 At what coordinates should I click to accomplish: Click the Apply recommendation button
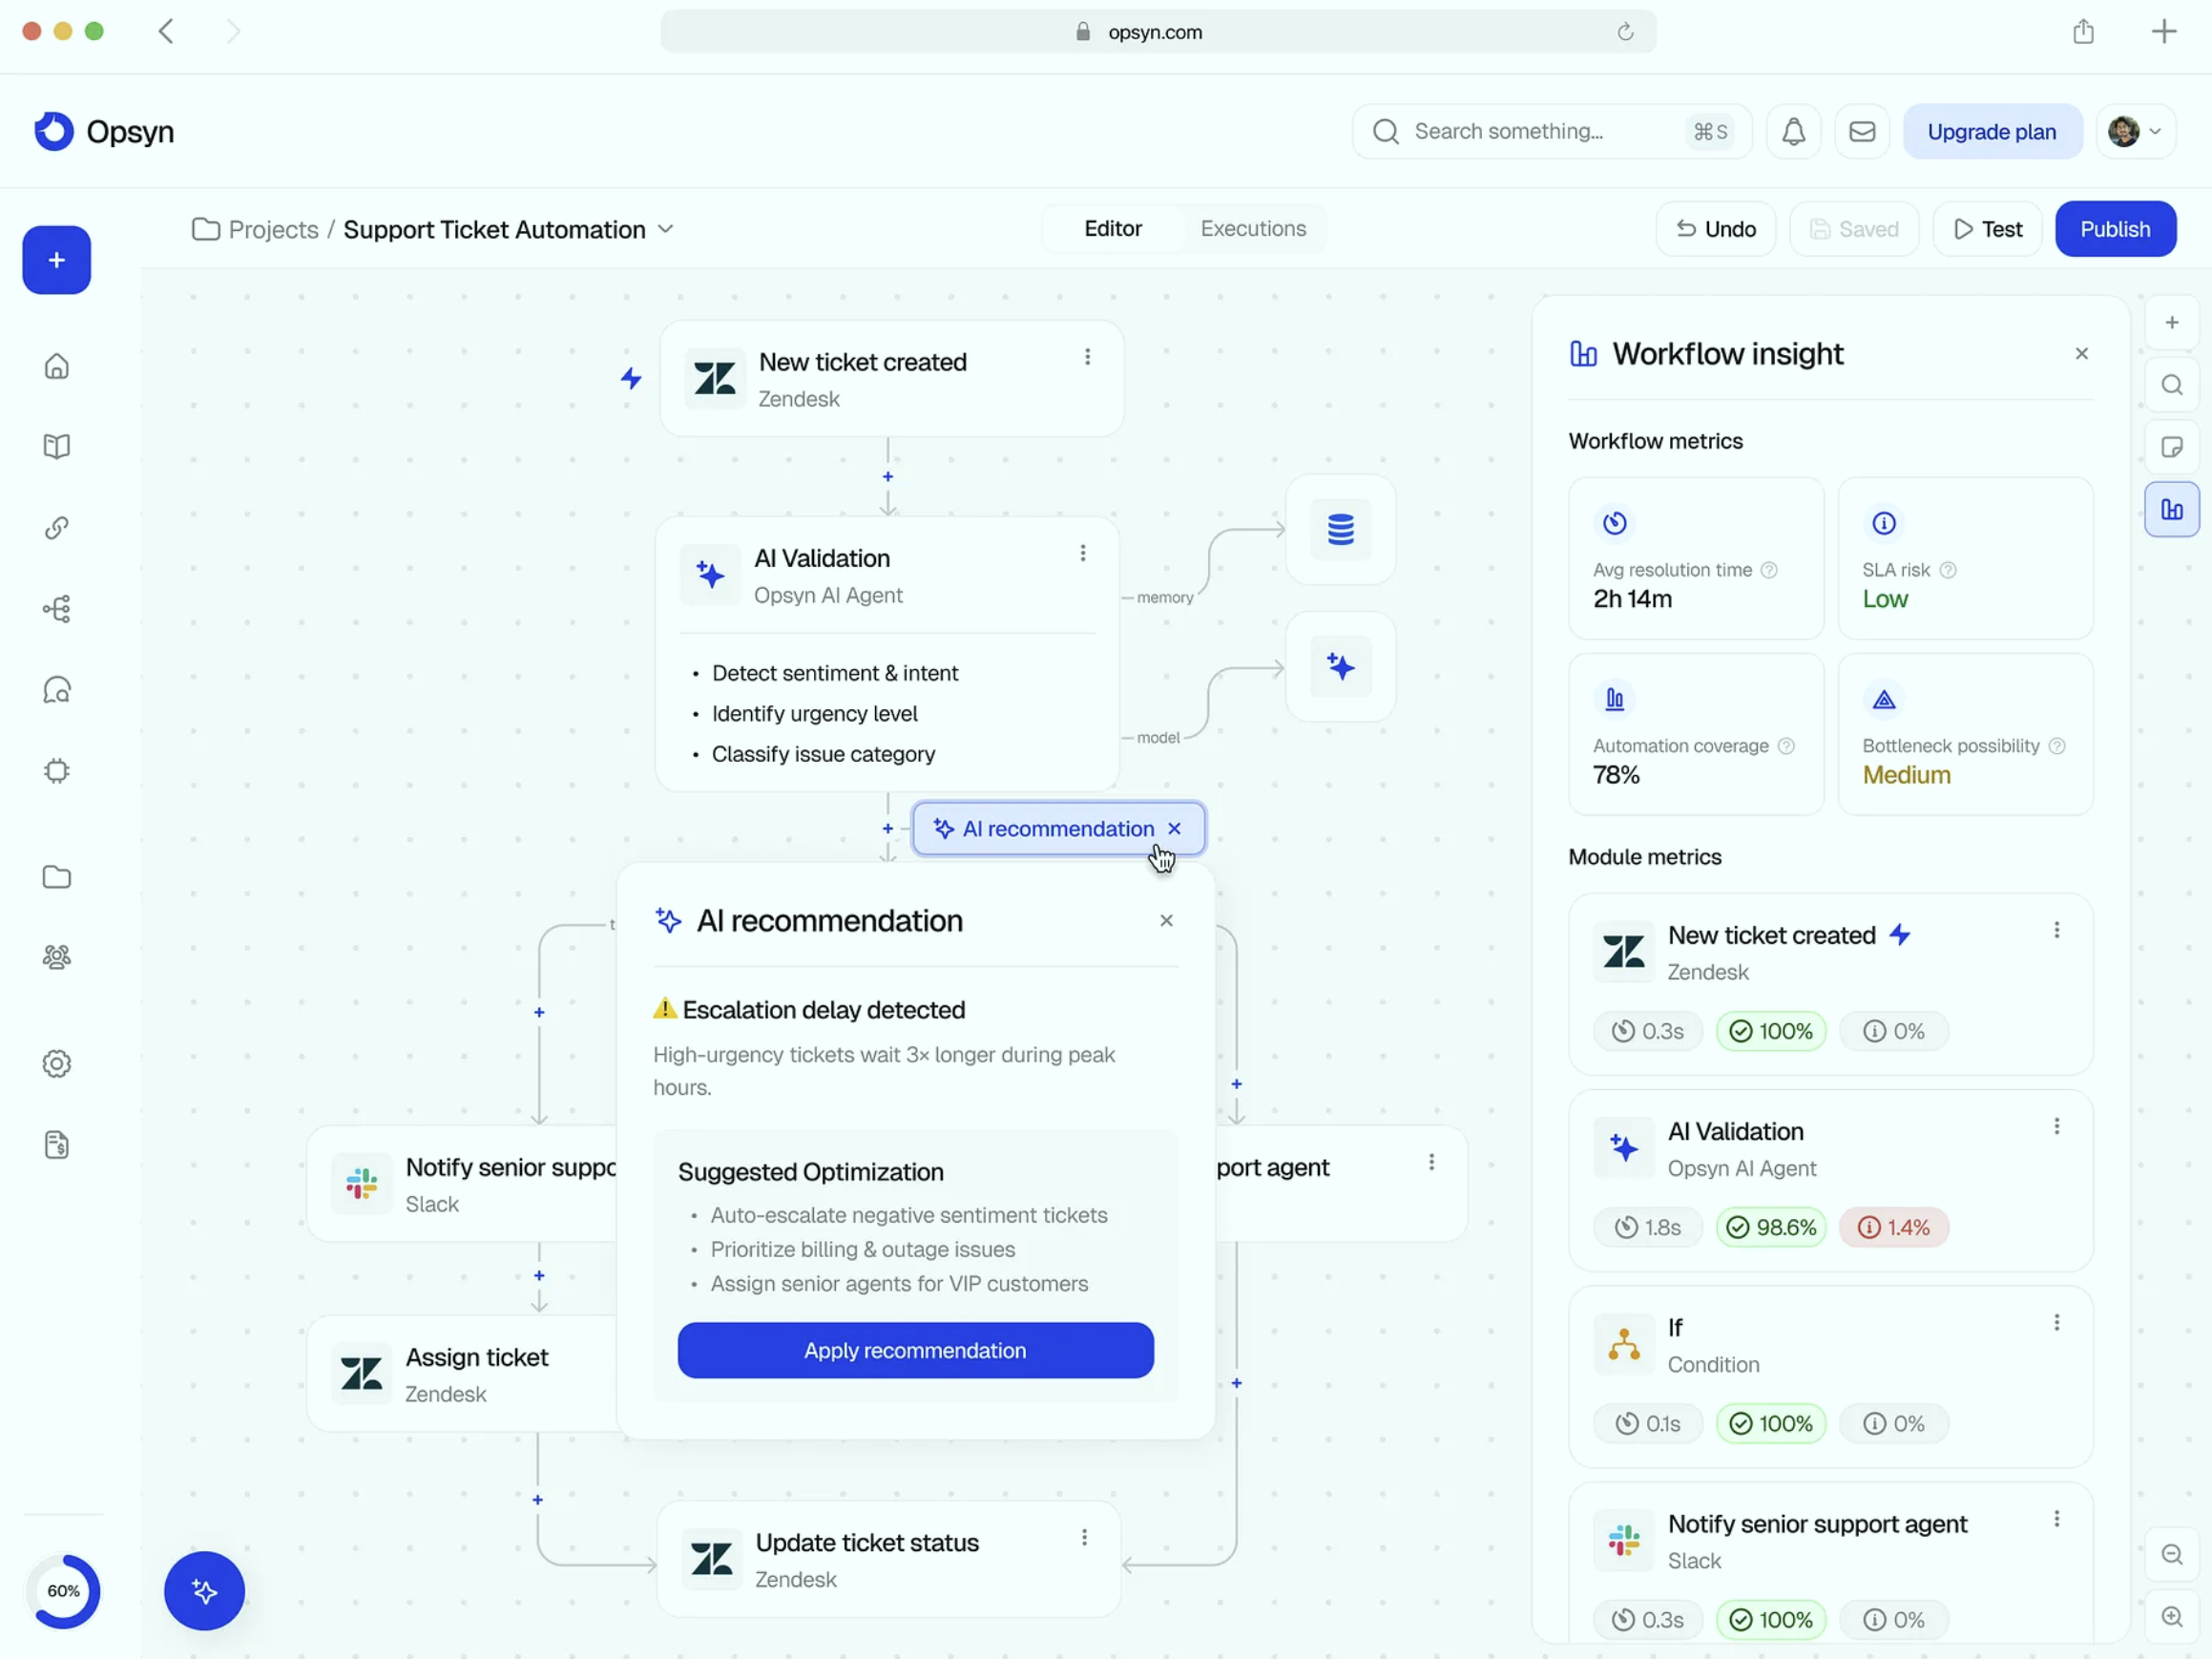coord(914,1350)
